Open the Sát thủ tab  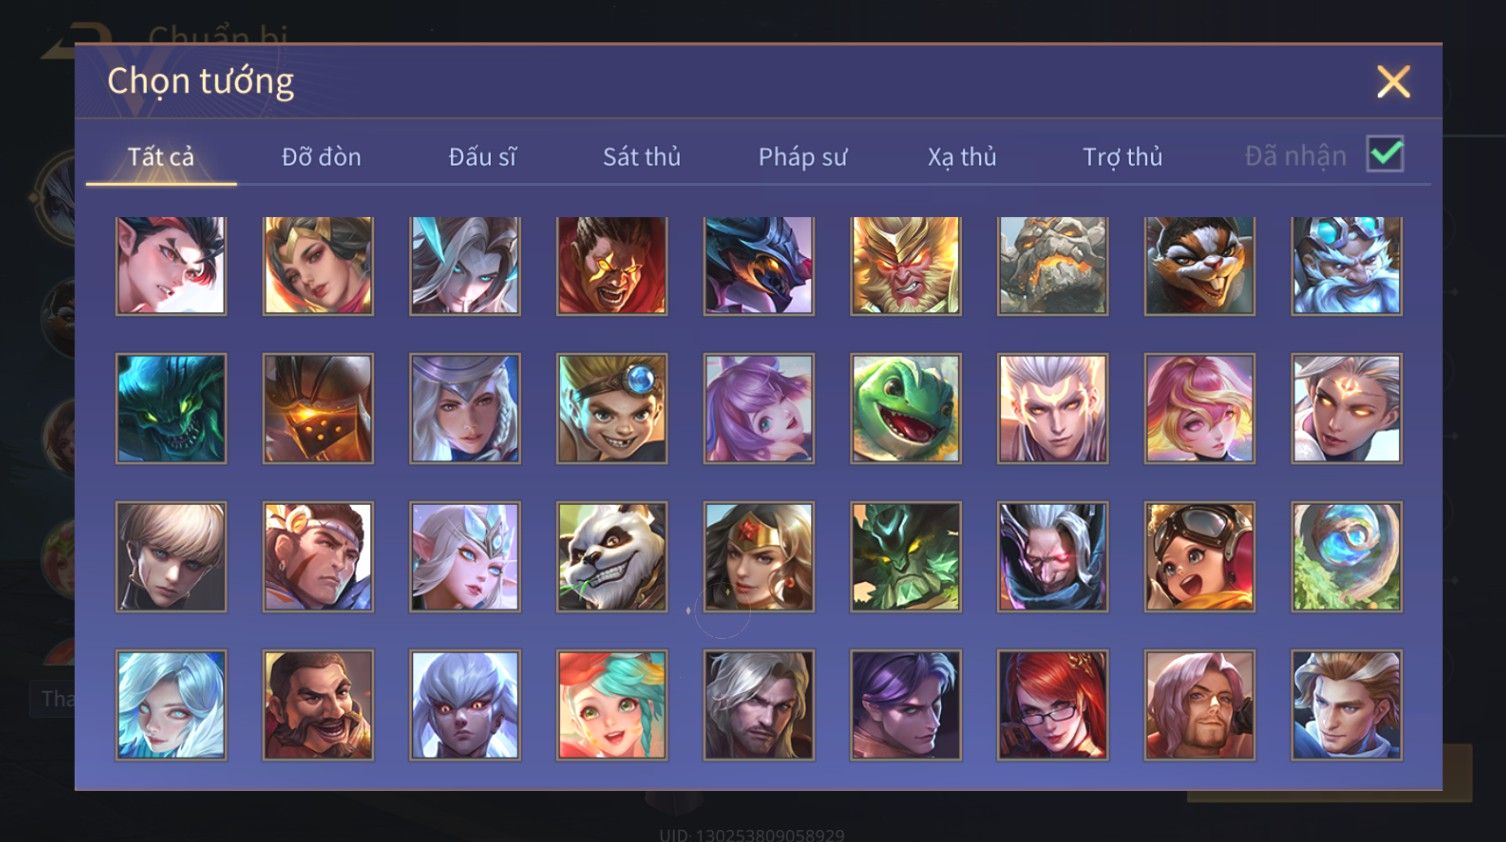pos(642,157)
